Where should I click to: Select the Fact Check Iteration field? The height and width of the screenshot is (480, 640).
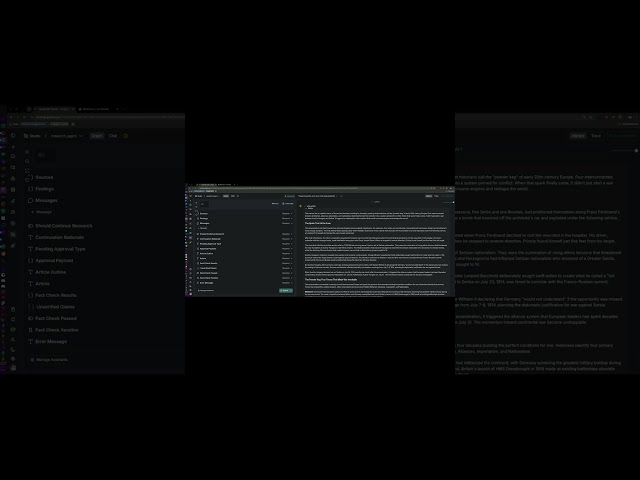click(x=244, y=278)
